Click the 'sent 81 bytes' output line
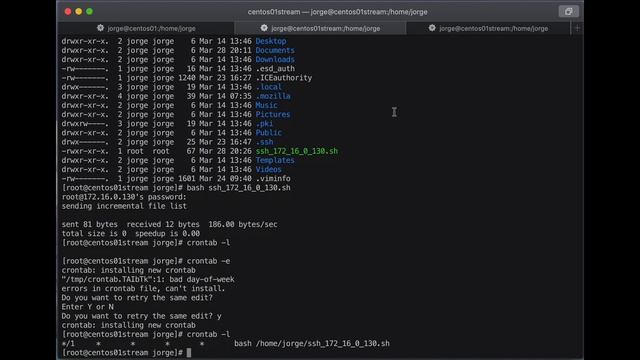The image size is (640, 360). [x=169, y=224]
